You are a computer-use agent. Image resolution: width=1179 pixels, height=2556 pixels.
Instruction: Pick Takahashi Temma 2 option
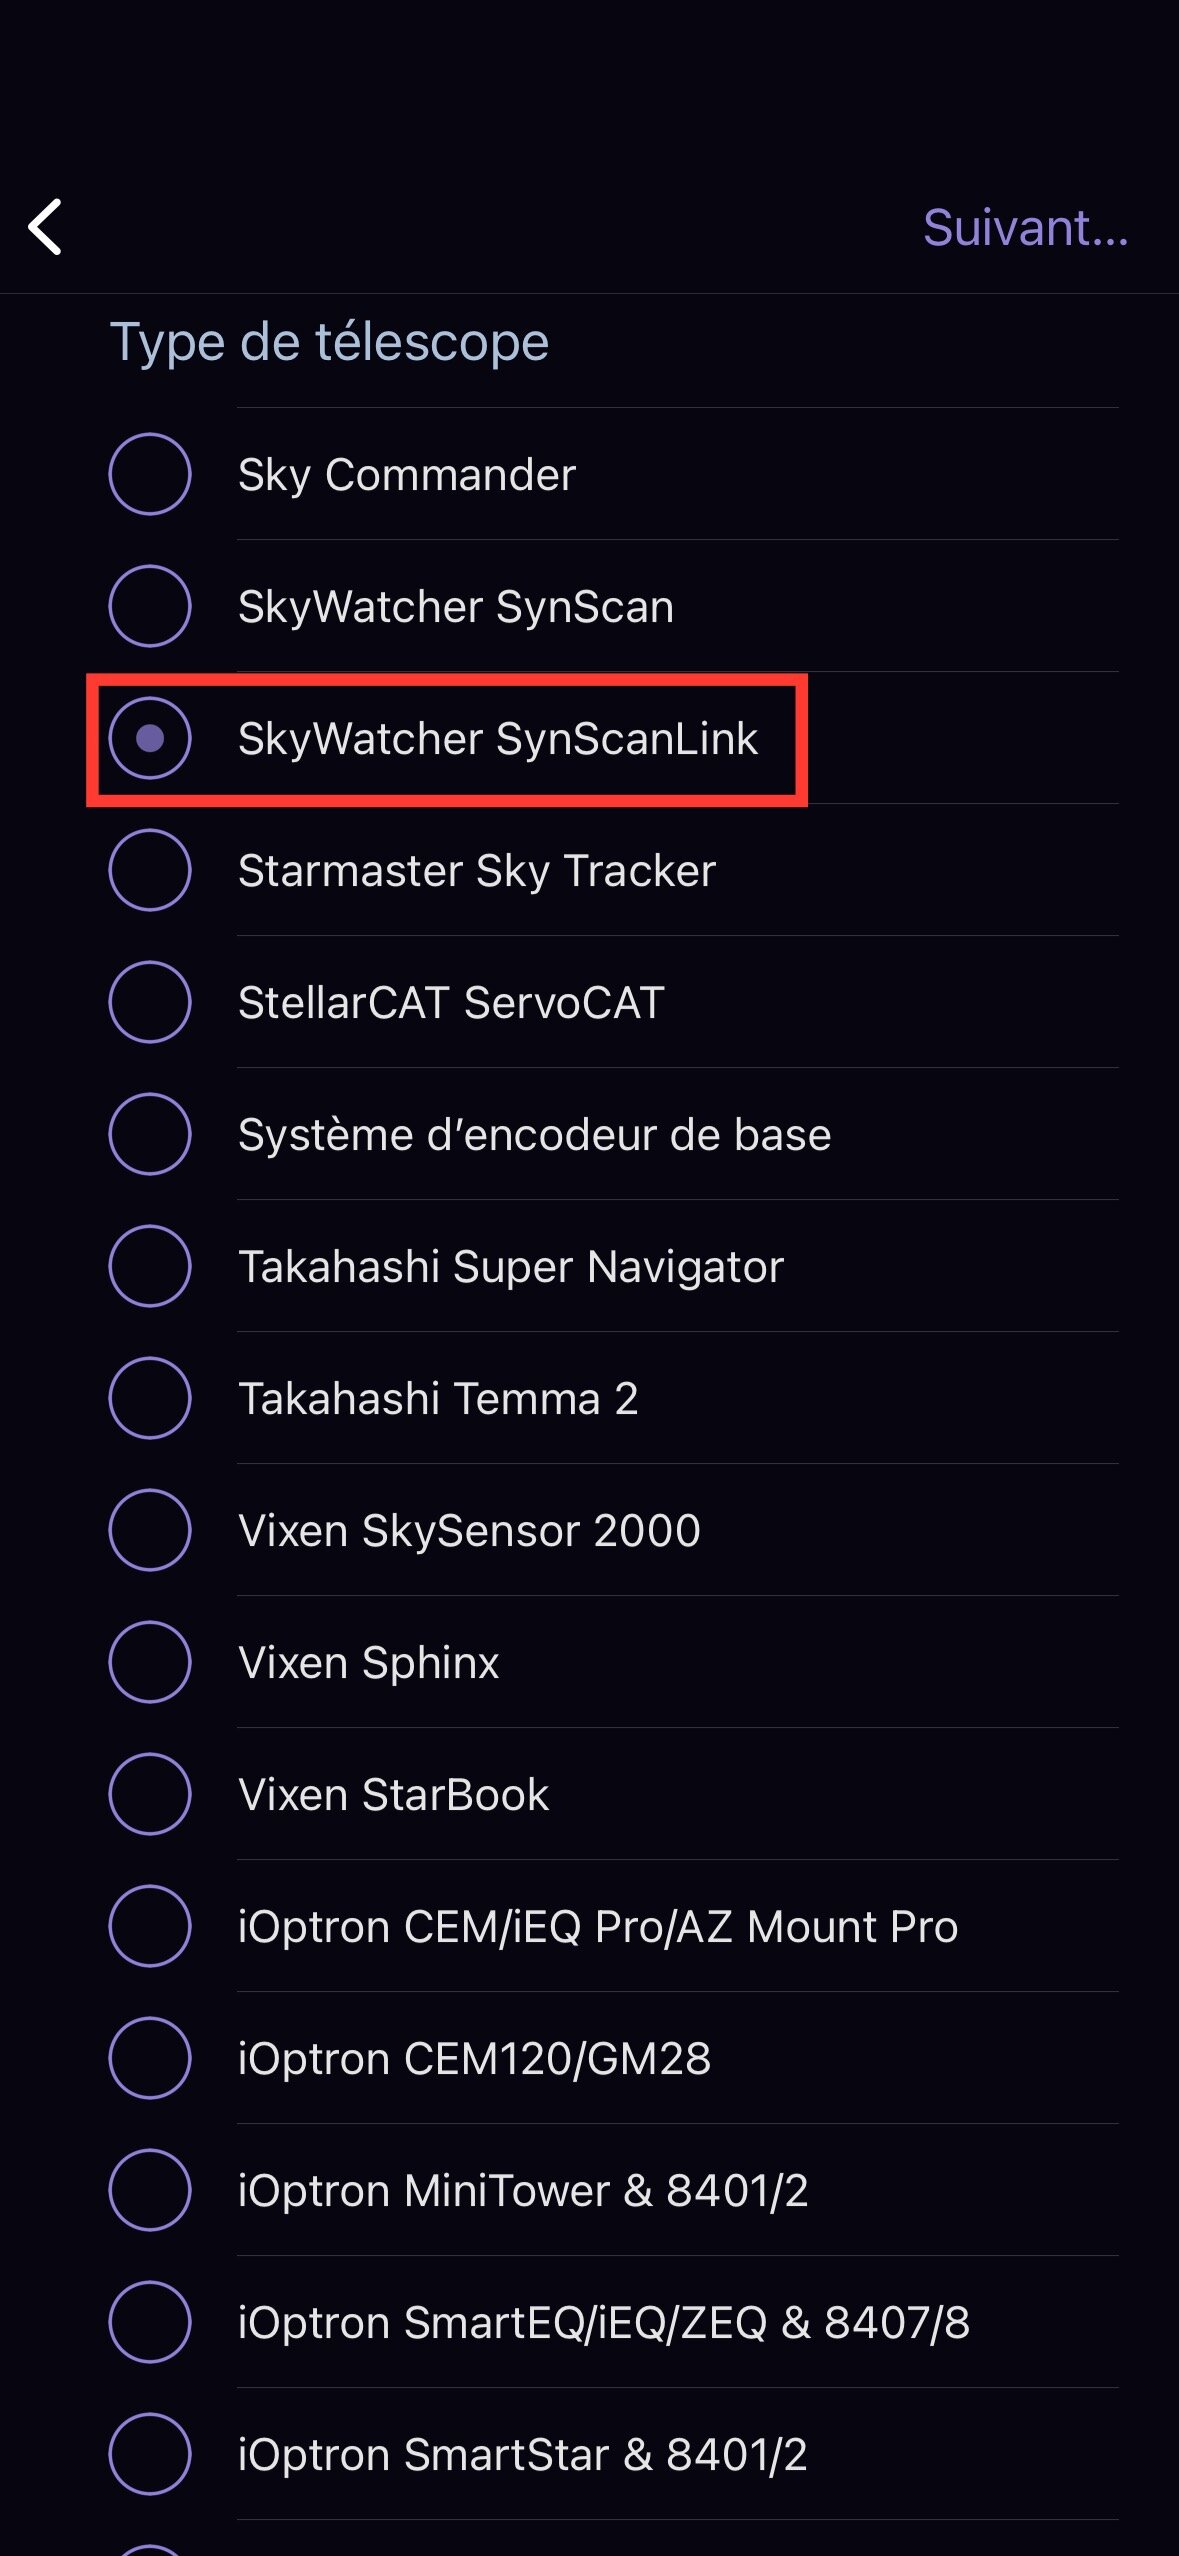(x=150, y=1398)
